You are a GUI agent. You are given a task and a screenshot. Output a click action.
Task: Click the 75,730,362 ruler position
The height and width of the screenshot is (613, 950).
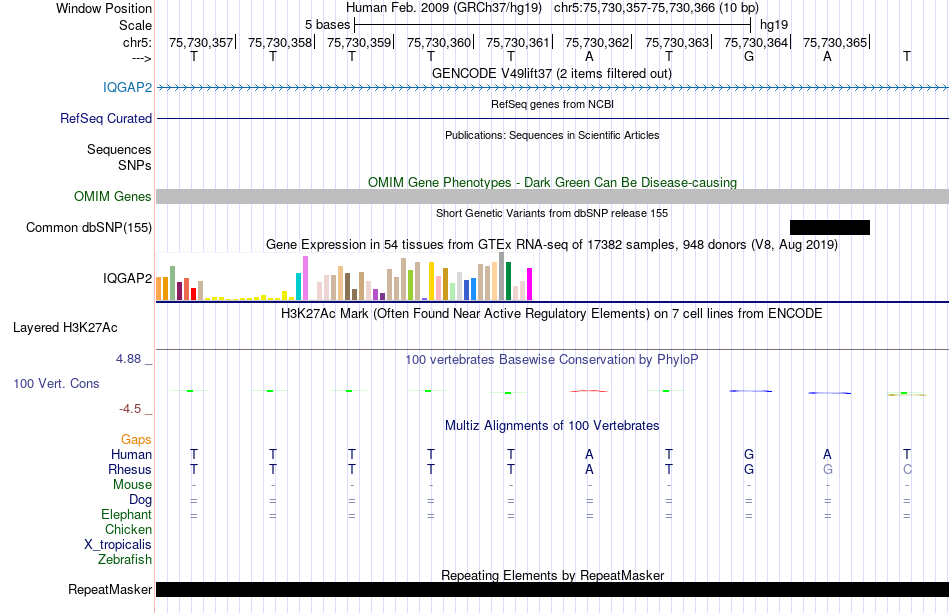pos(597,42)
